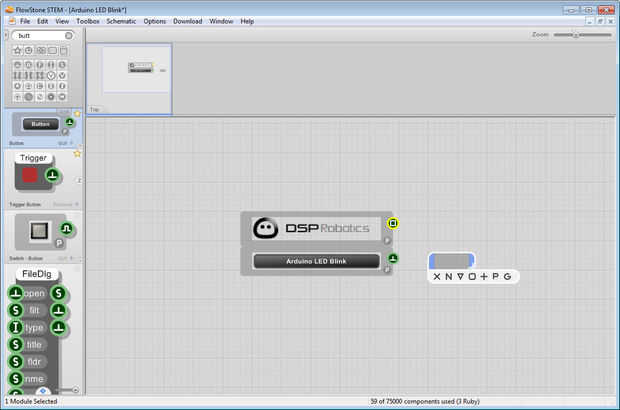The height and width of the screenshot is (410, 620).
Task: Click the grey P connector on Switch Button
Action: click(x=59, y=243)
